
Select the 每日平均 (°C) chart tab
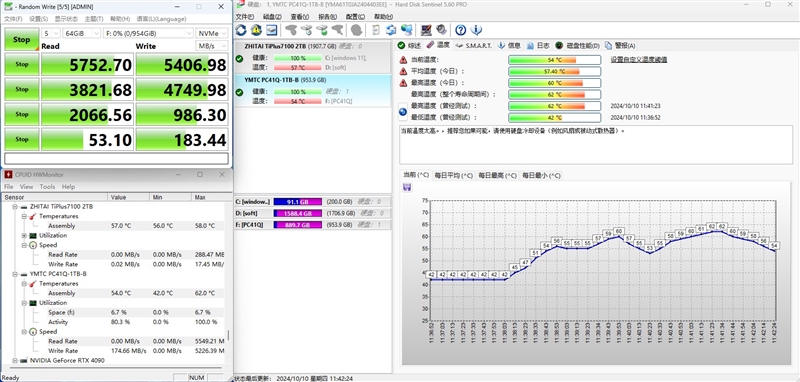pos(453,175)
